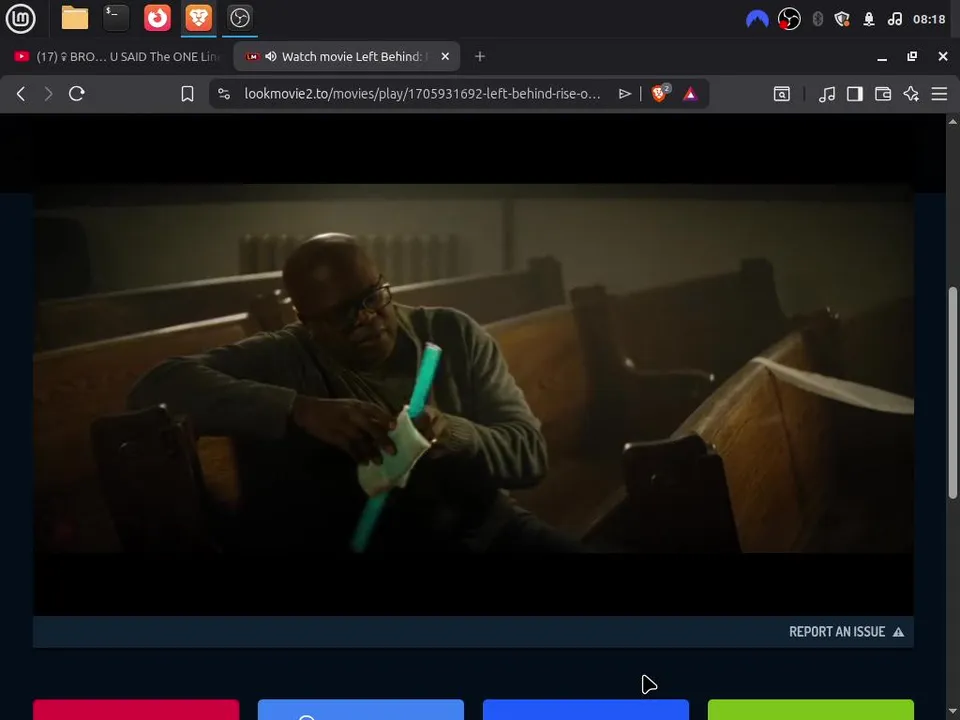Open the tab search toolbar button
The image size is (960, 720).
(782, 94)
